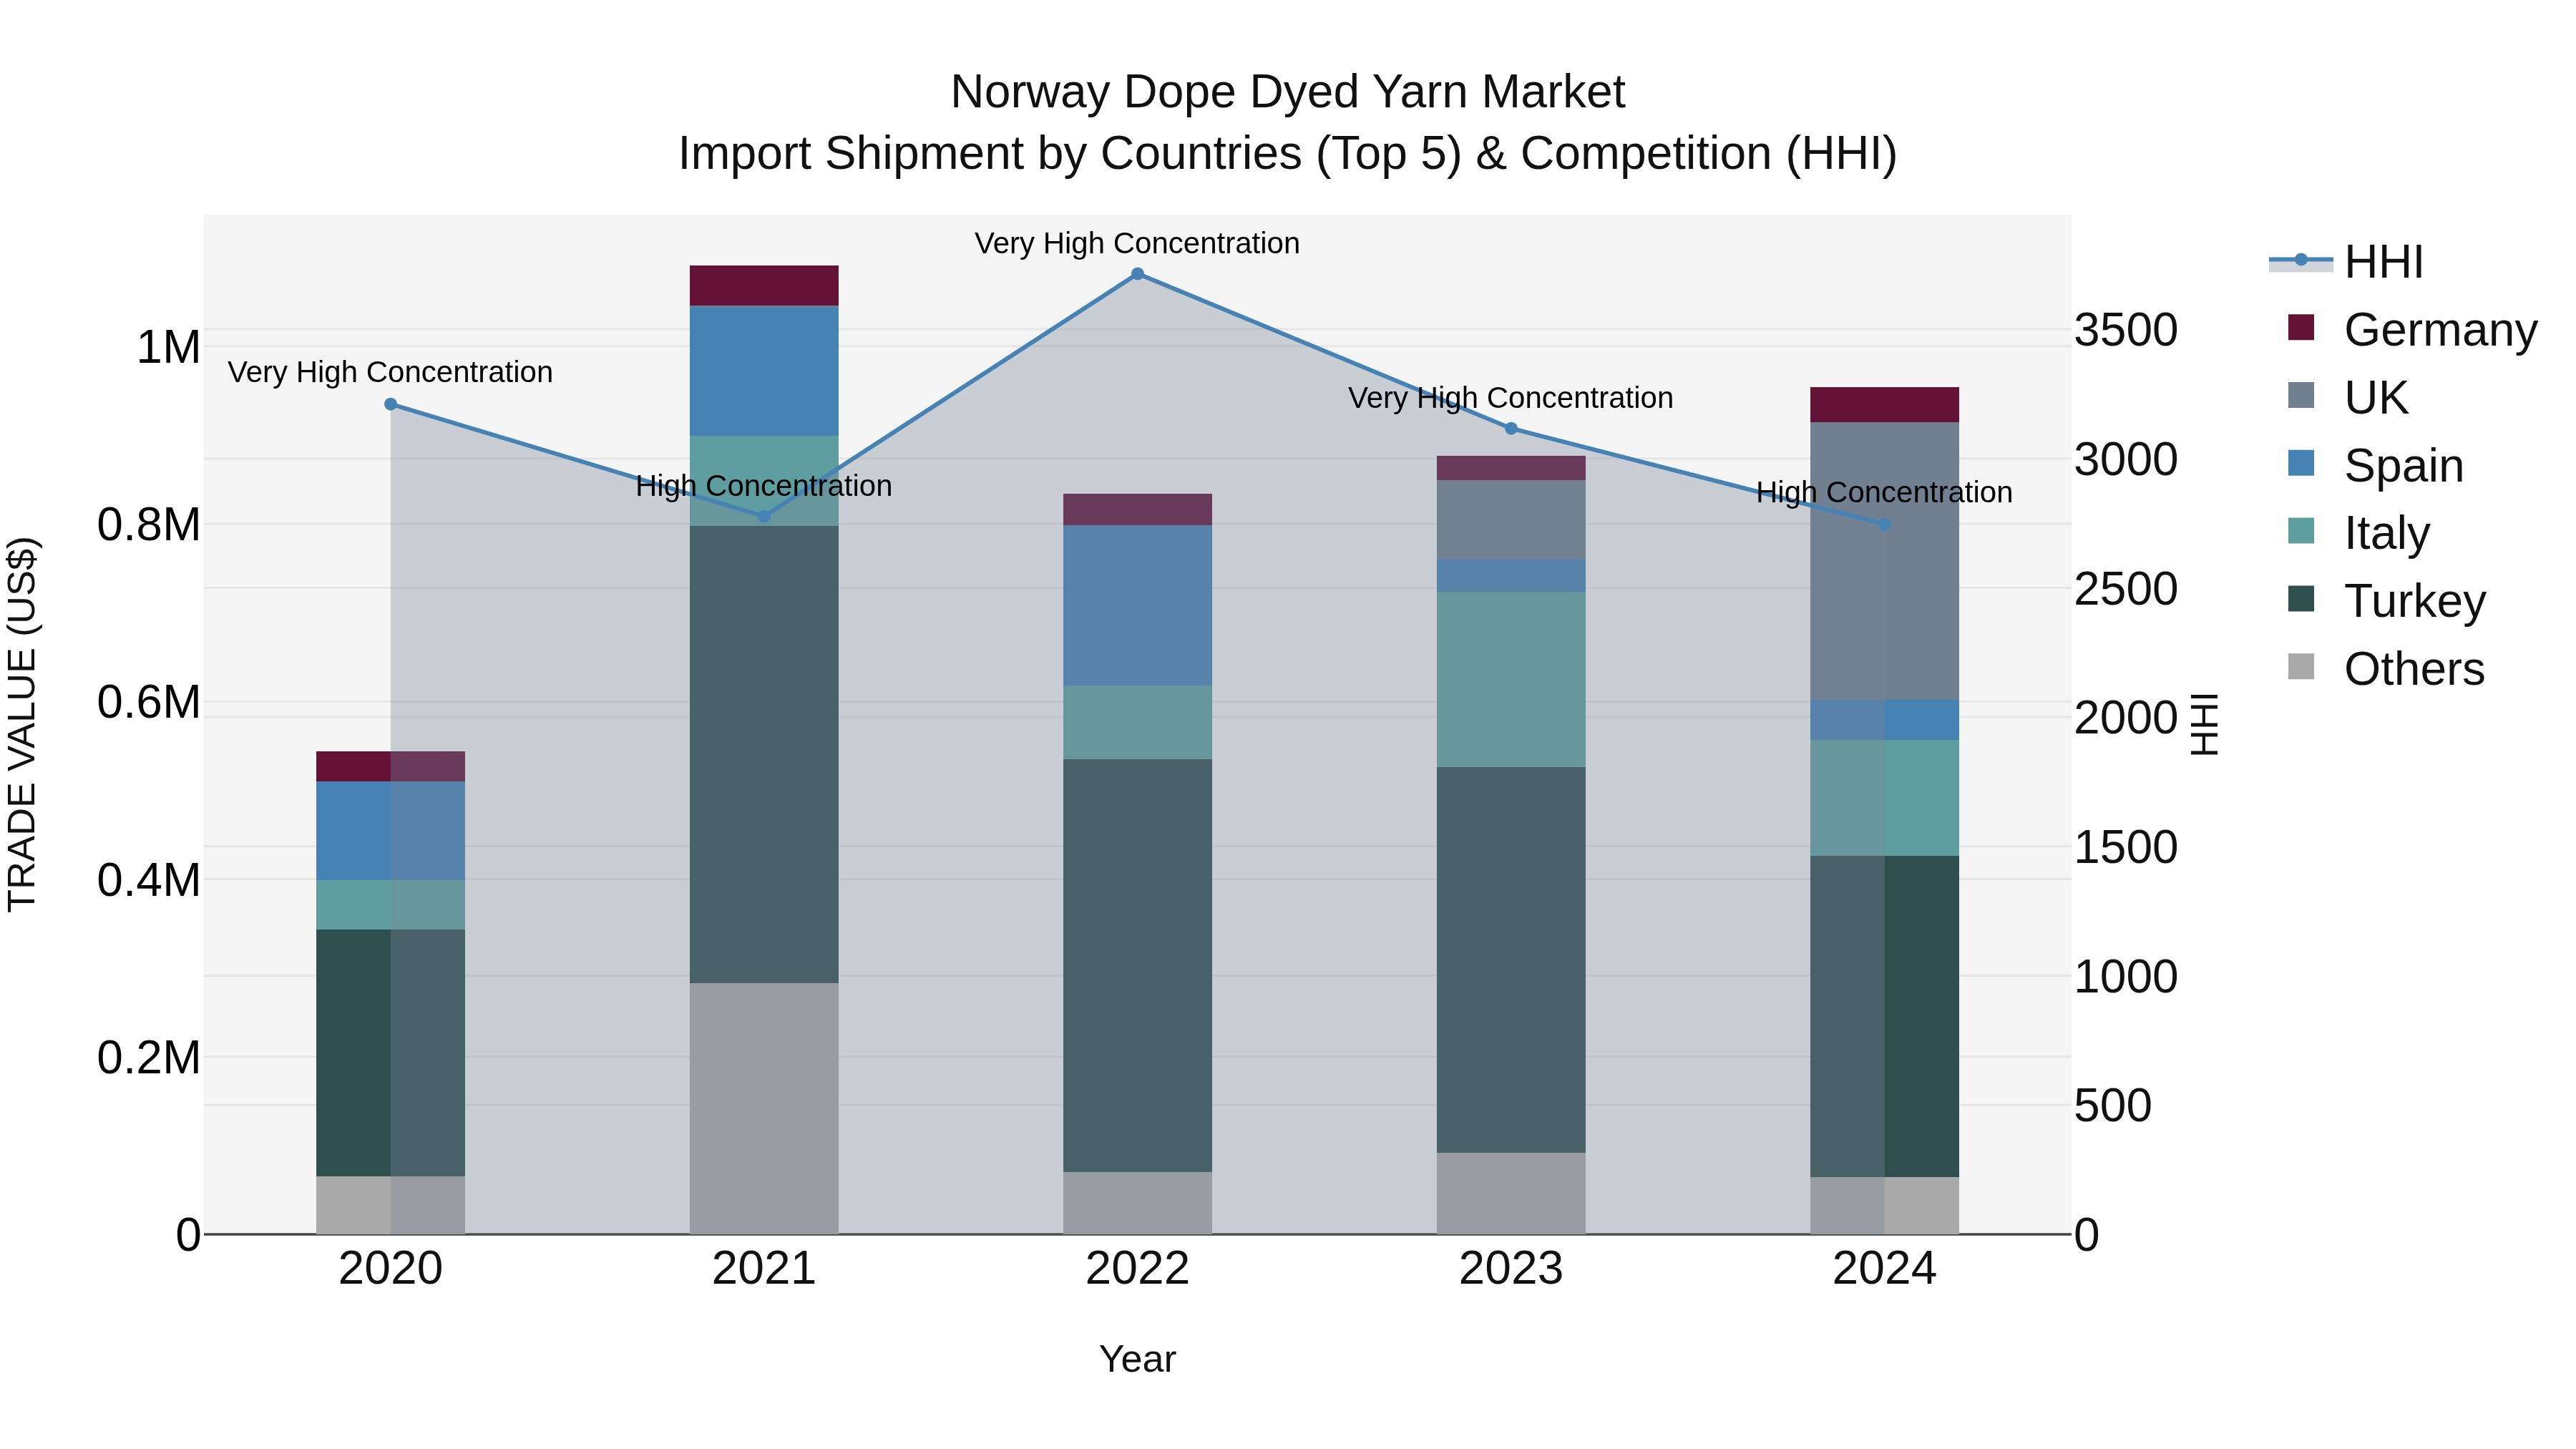Click the '0.6M' y-axis tick label

point(149,702)
